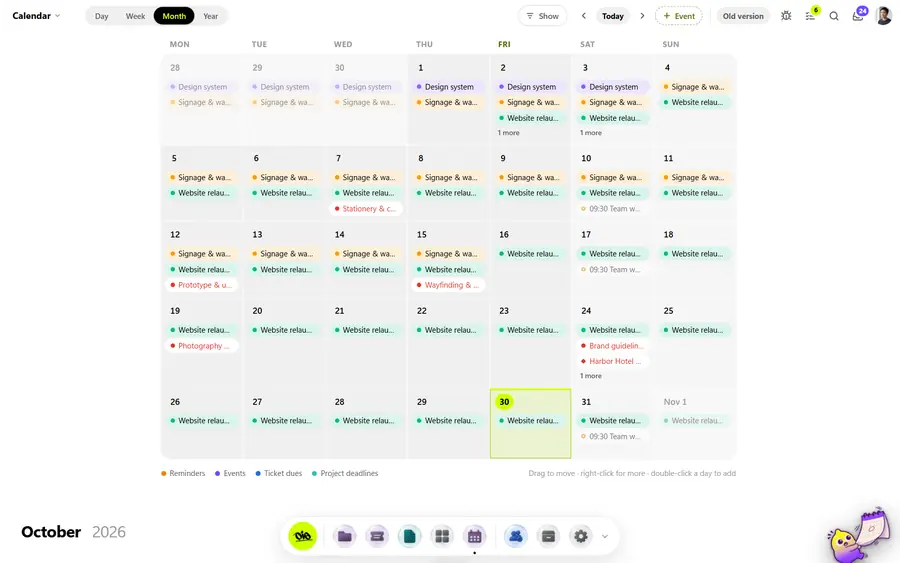This screenshot has height=563, width=900.
Task: Open the teal document icon in the dock
Action: (409, 536)
